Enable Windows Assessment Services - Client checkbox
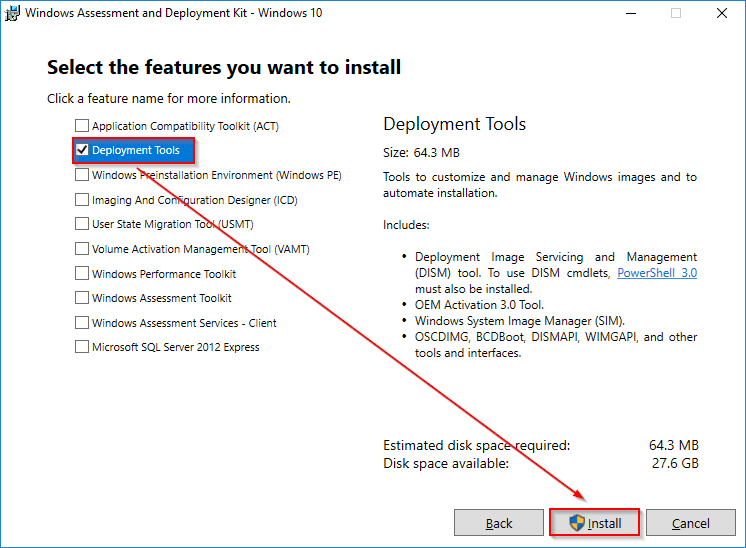Screen dimensions: 746x548 click(82, 322)
